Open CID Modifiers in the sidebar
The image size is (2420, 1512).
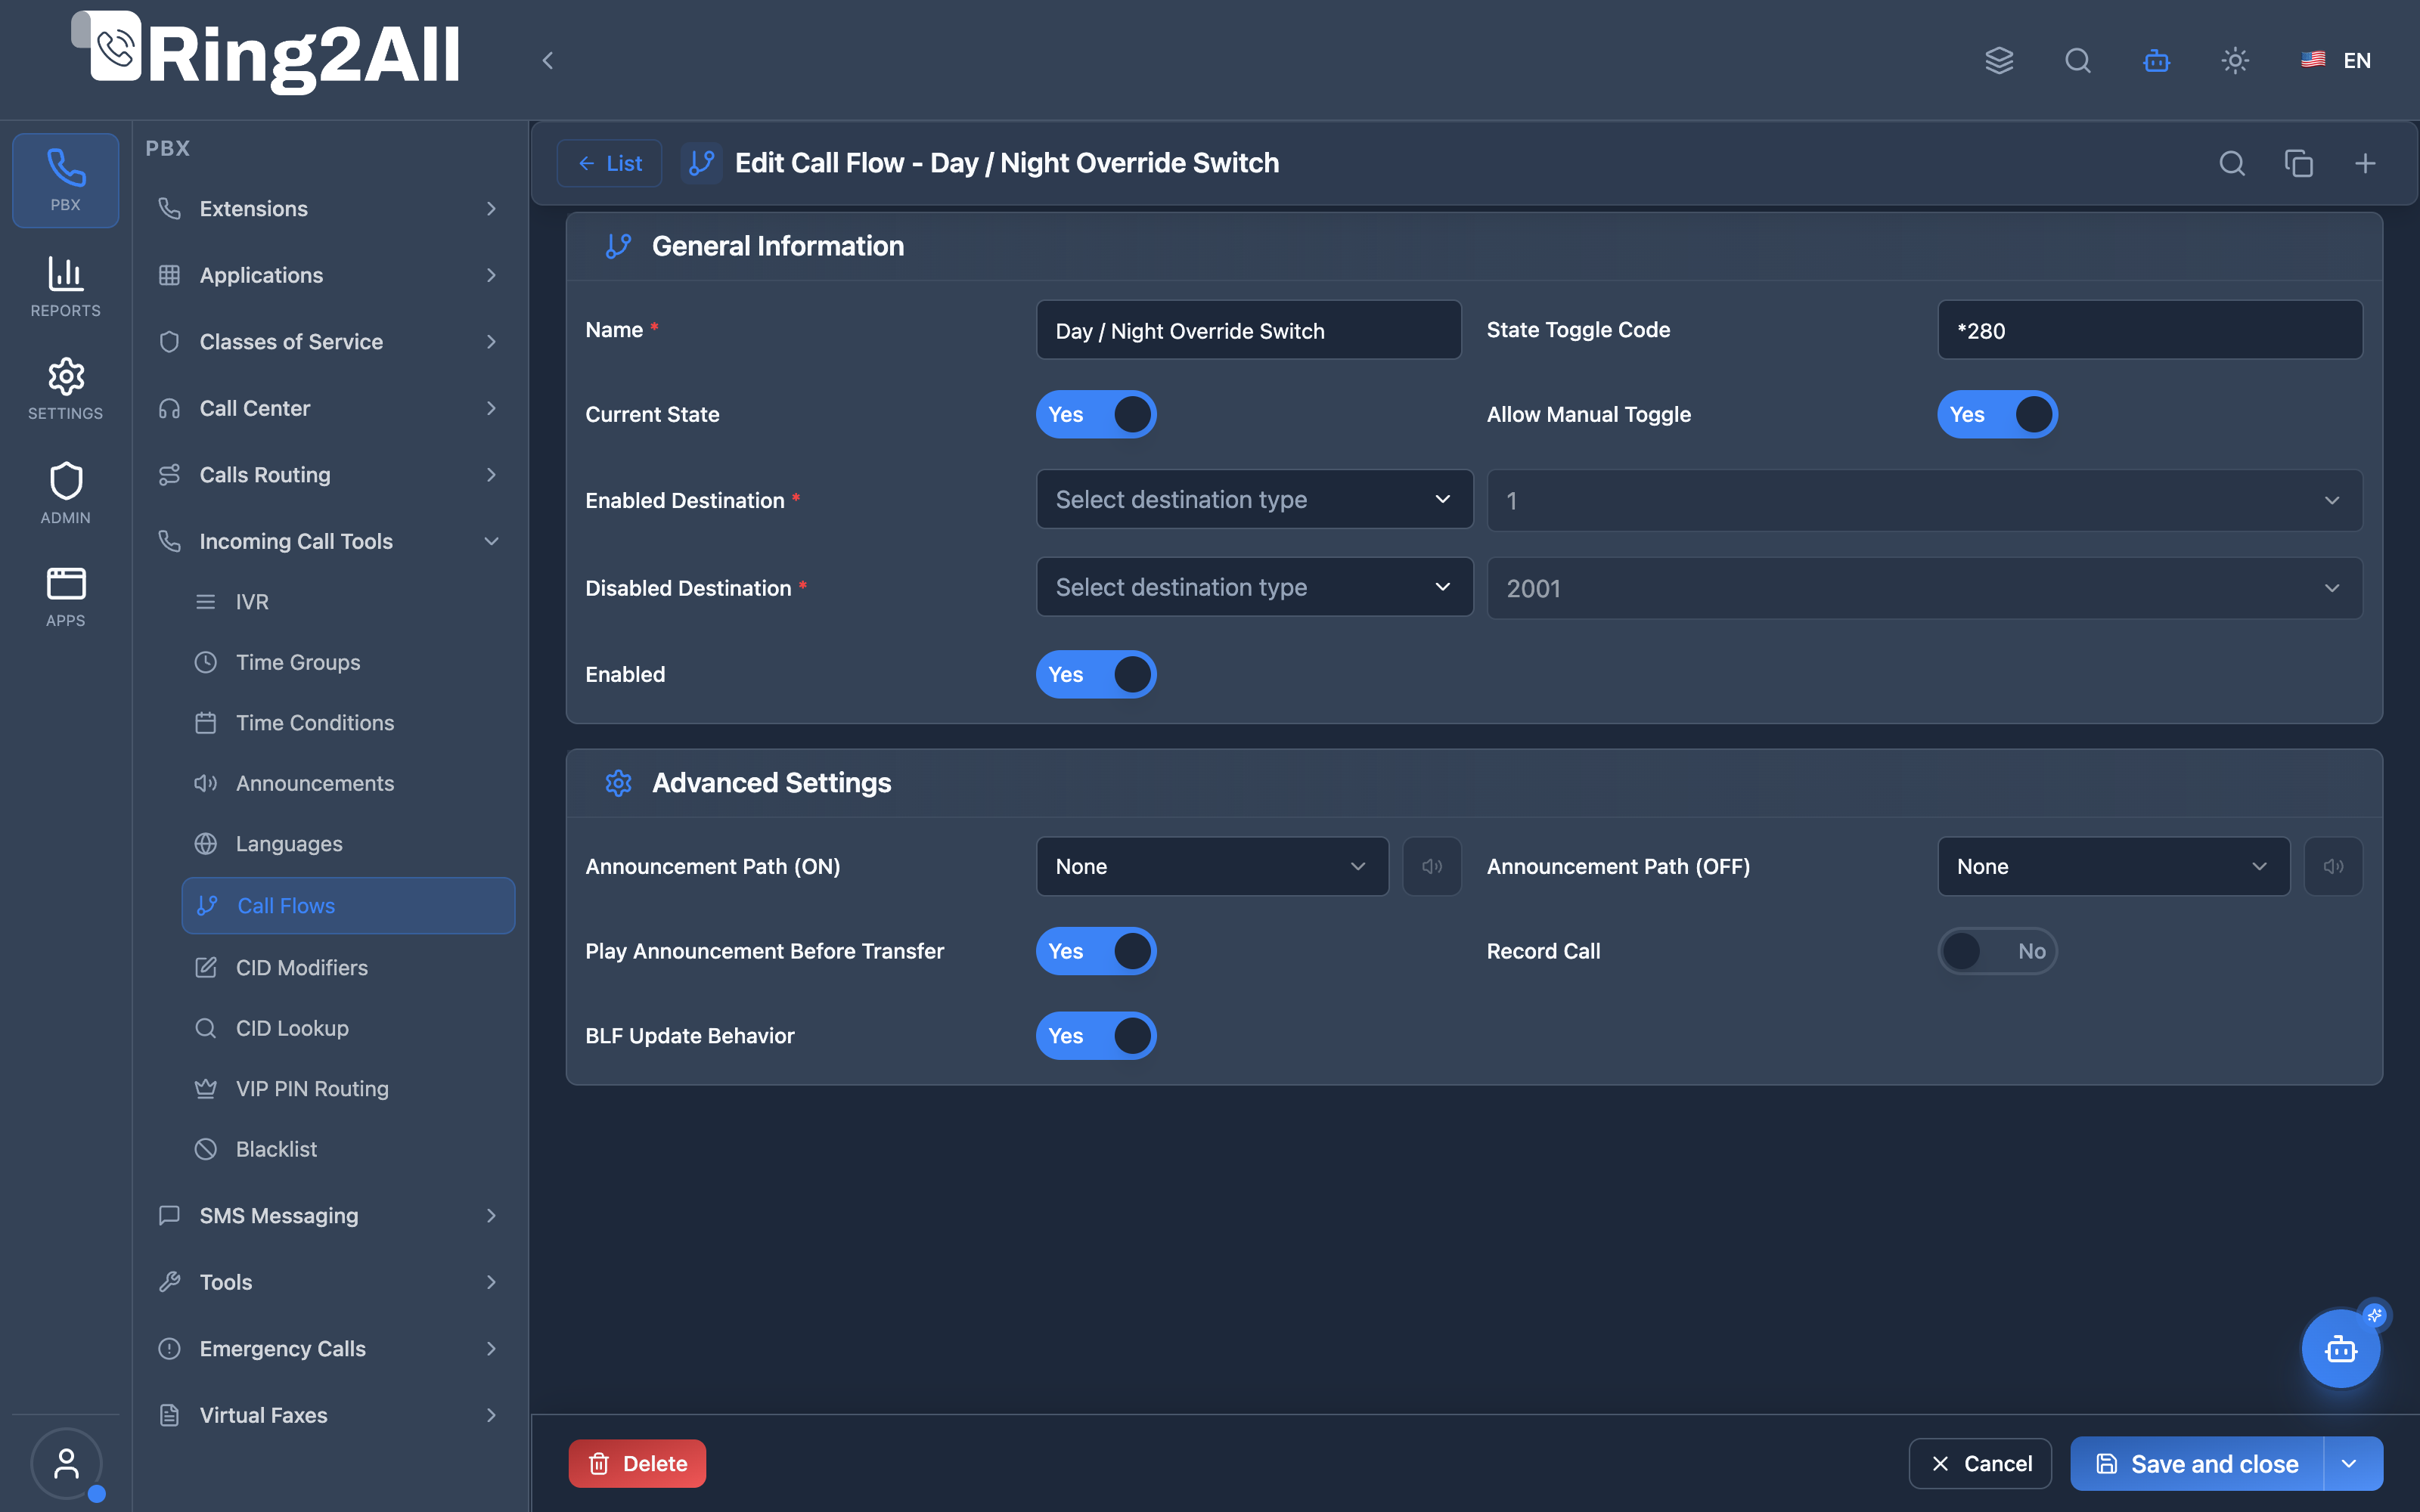(x=348, y=967)
